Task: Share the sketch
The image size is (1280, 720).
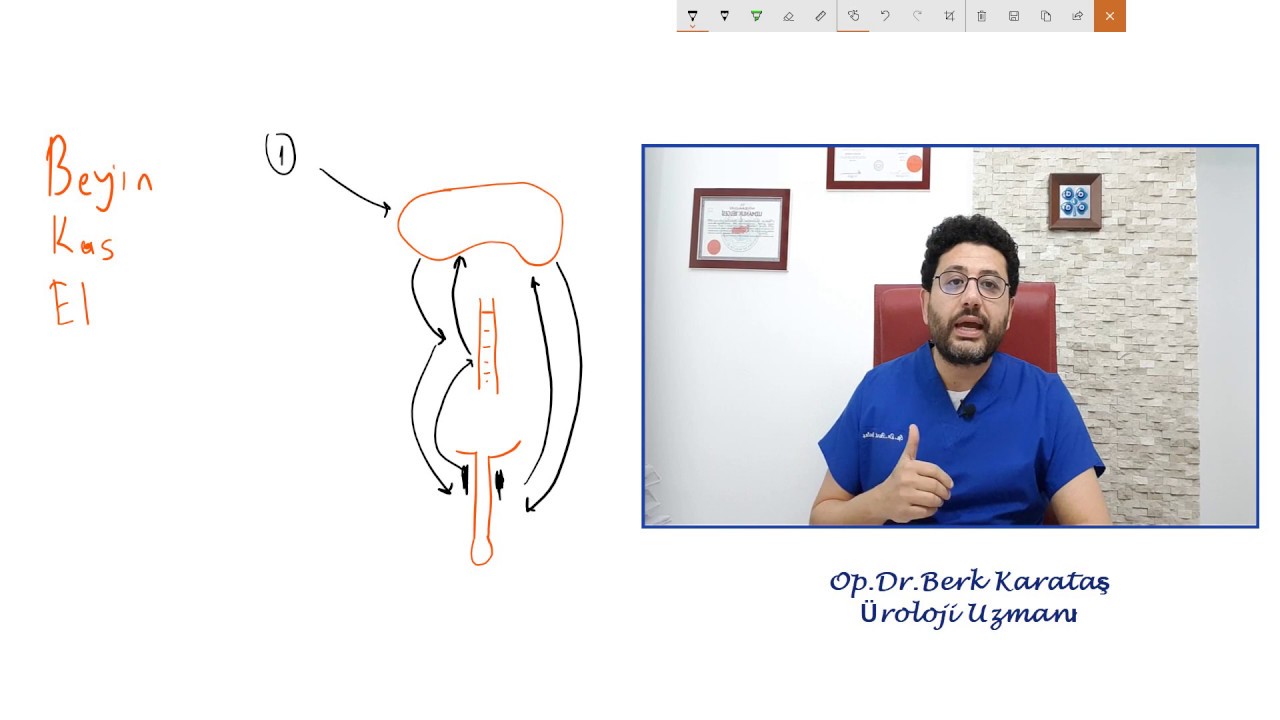Action: (x=1077, y=16)
